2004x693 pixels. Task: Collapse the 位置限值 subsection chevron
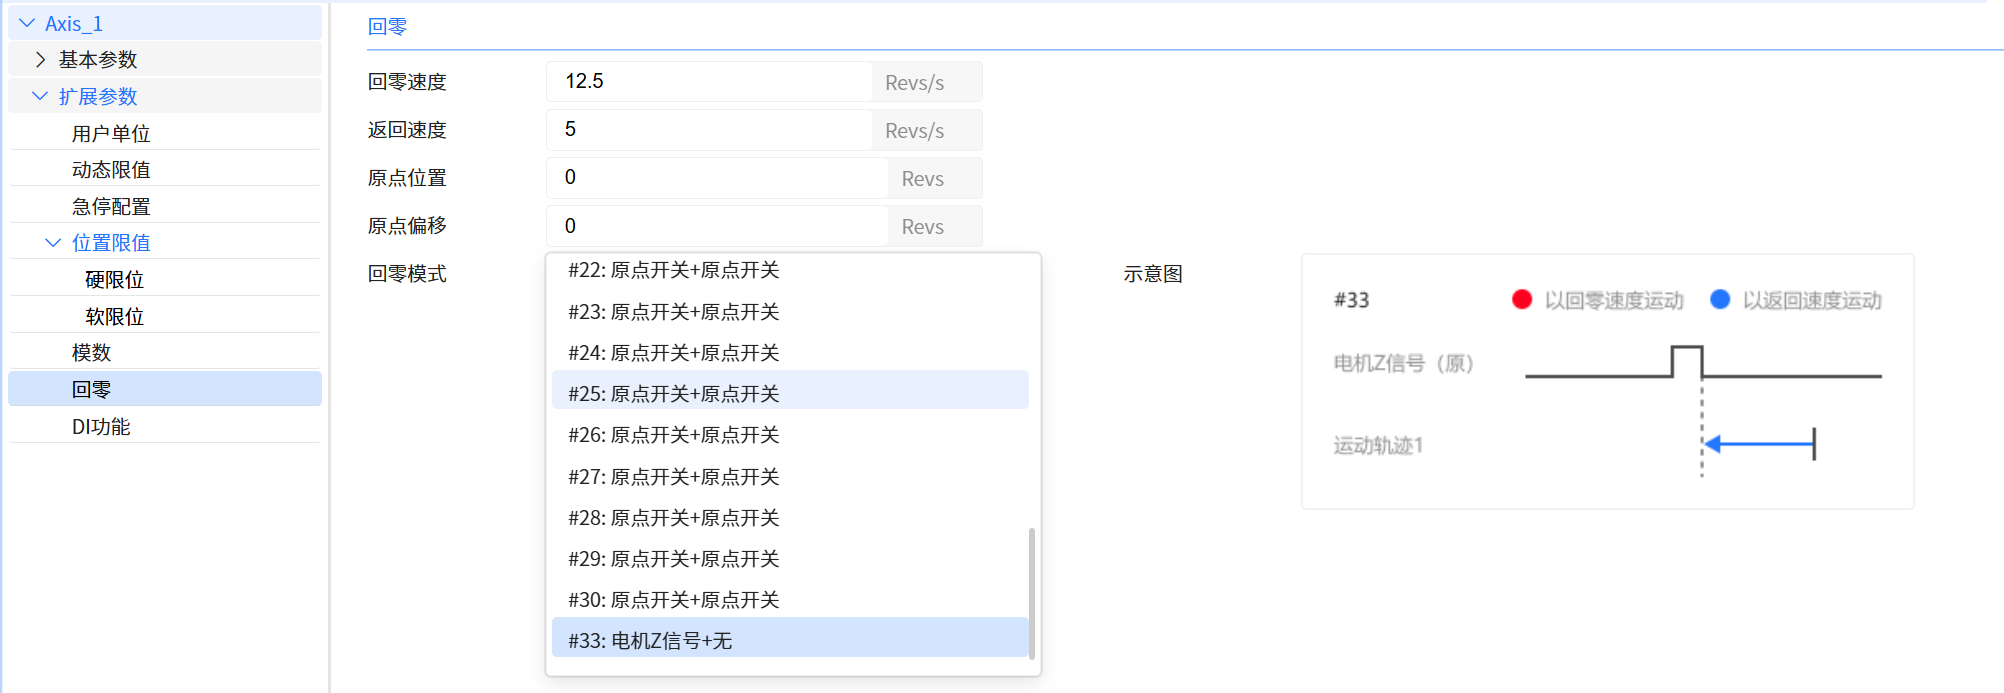point(53,242)
